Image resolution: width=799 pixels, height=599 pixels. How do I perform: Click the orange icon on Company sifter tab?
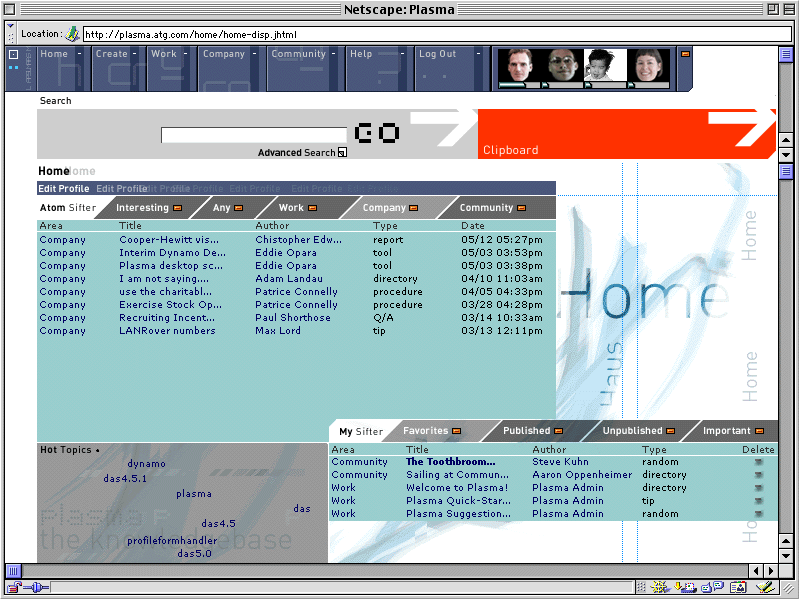[x=414, y=208]
